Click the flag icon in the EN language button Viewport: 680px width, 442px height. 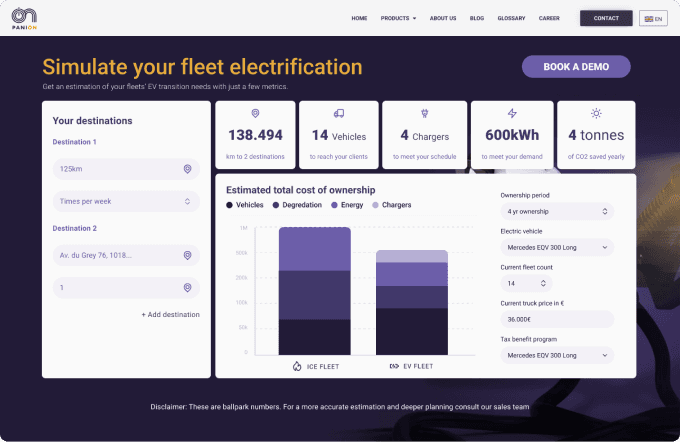coord(649,19)
